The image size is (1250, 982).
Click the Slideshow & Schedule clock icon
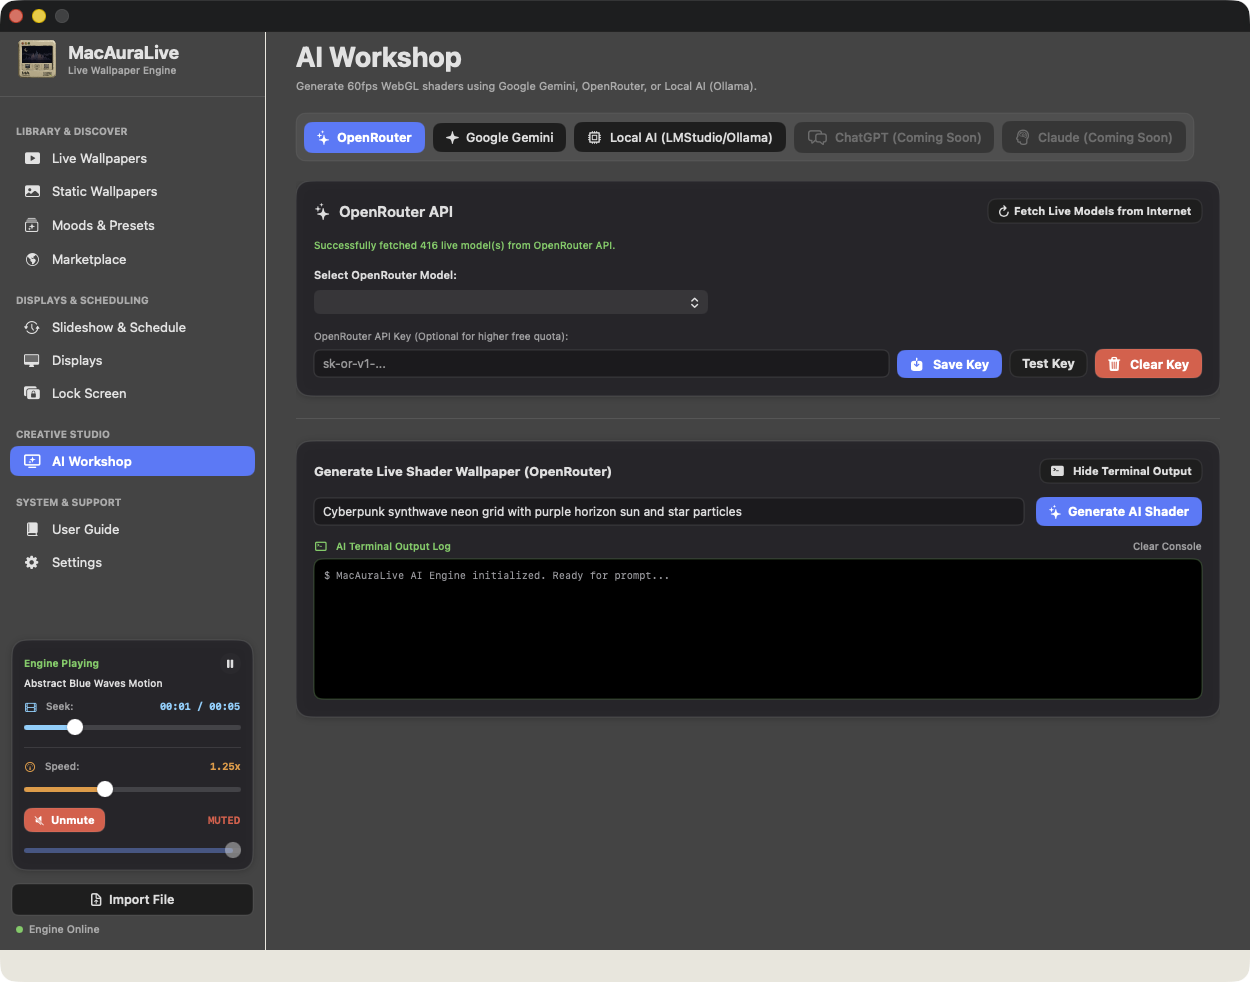click(32, 327)
